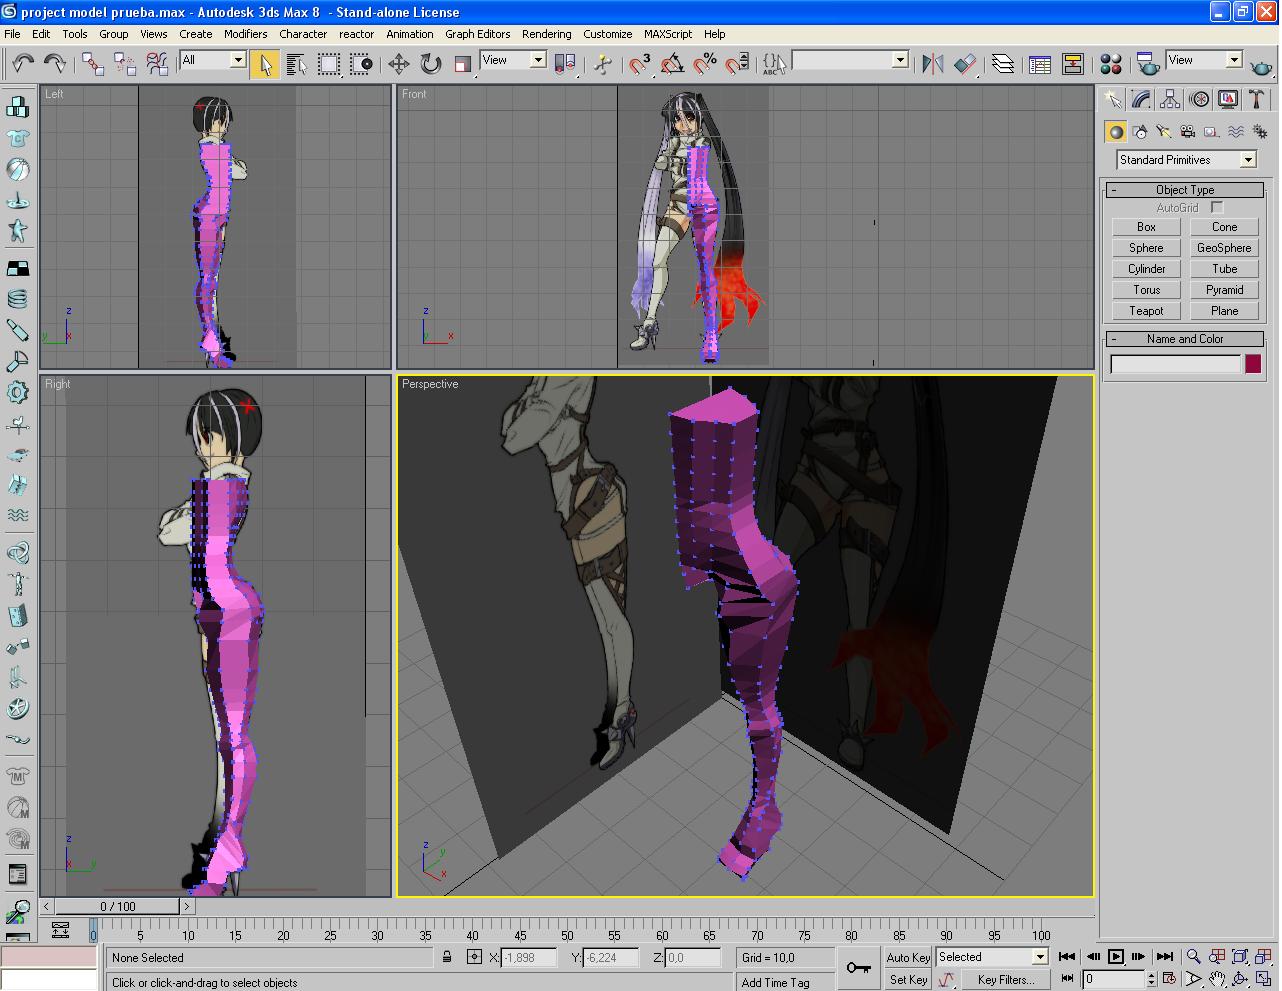Click the GeoSphere primitive button
The width and height of the screenshot is (1282, 991).
1224,248
